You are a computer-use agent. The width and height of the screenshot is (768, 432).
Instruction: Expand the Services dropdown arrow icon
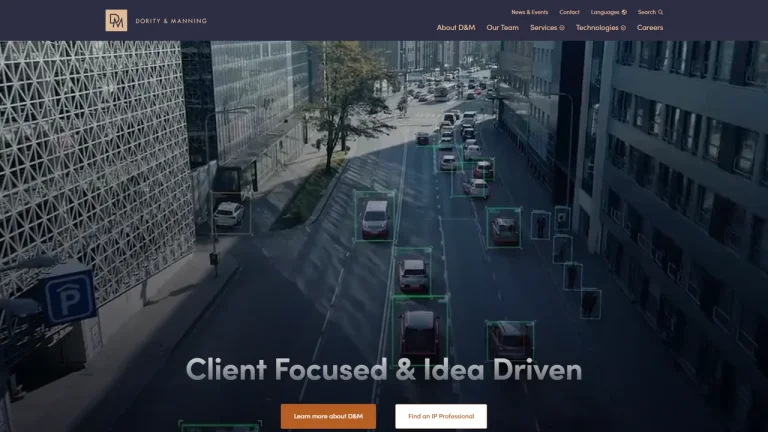(562, 28)
